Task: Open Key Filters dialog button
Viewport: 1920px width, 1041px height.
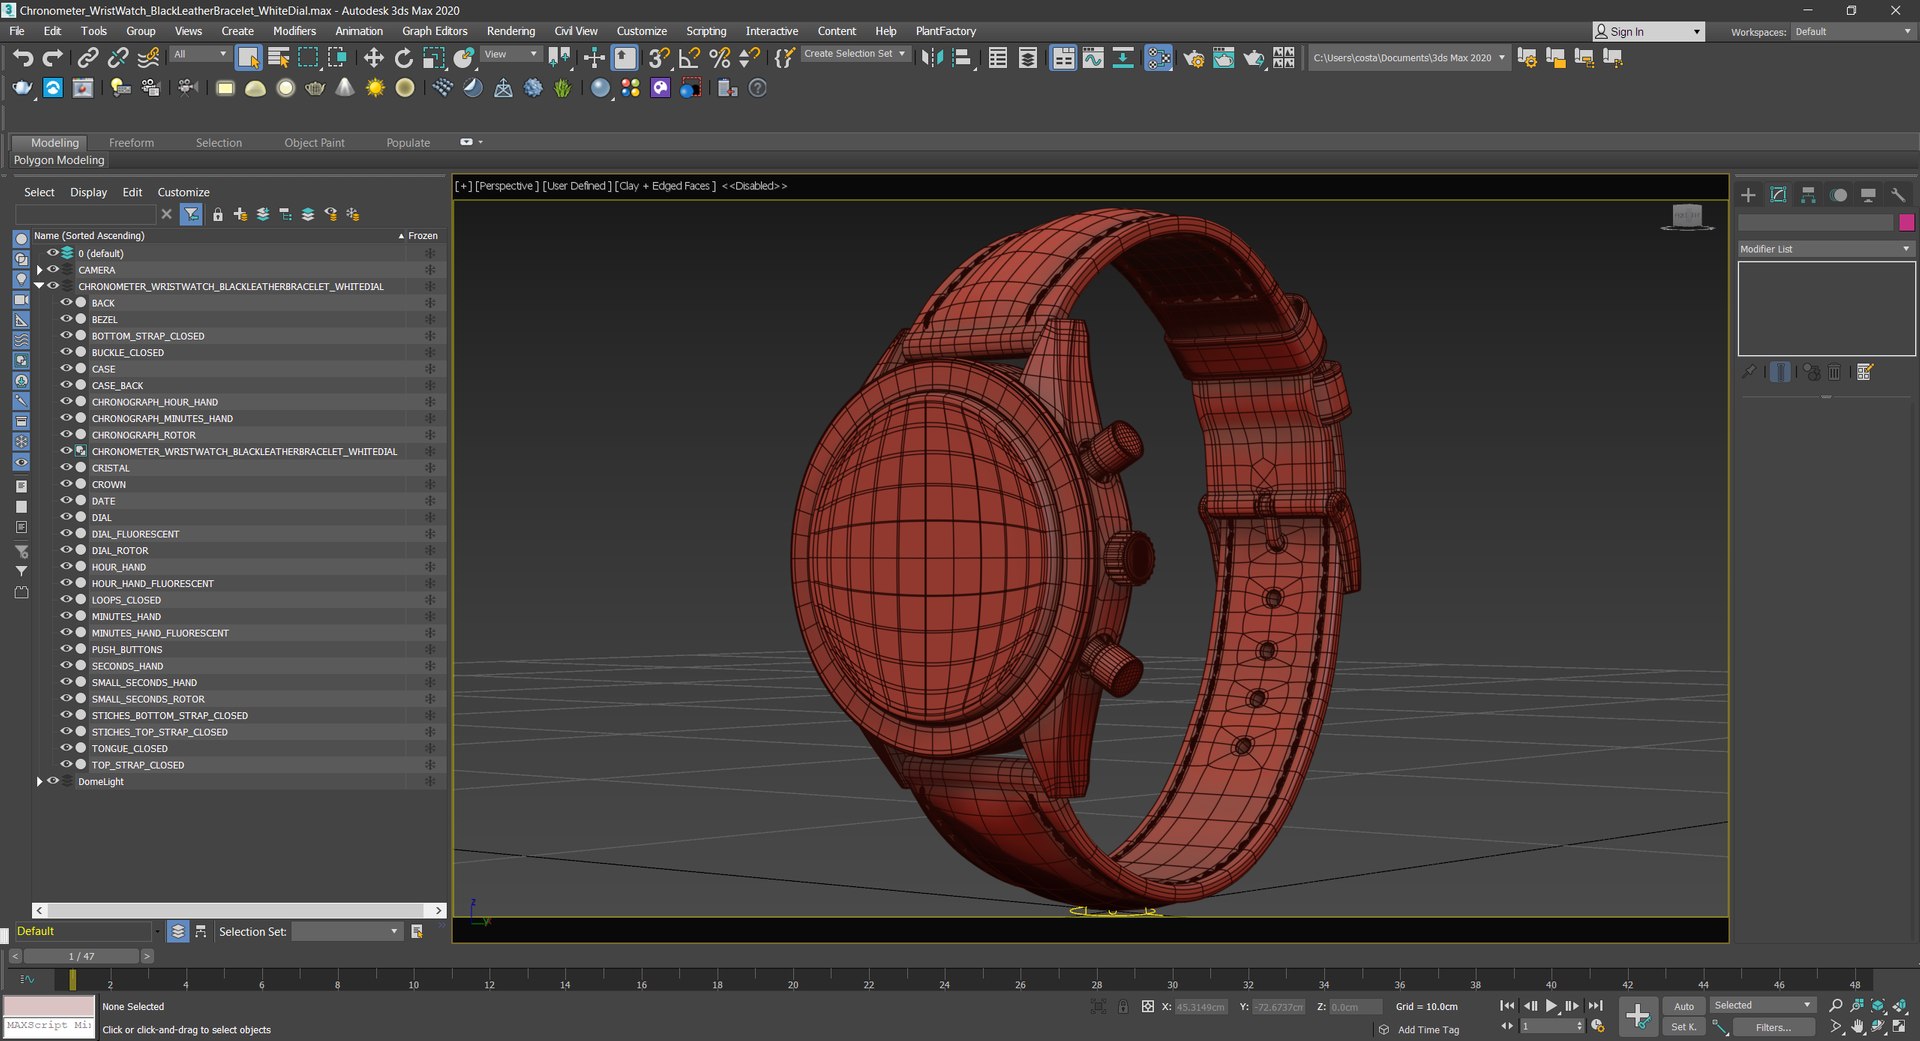Action: pos(1773,1027)
